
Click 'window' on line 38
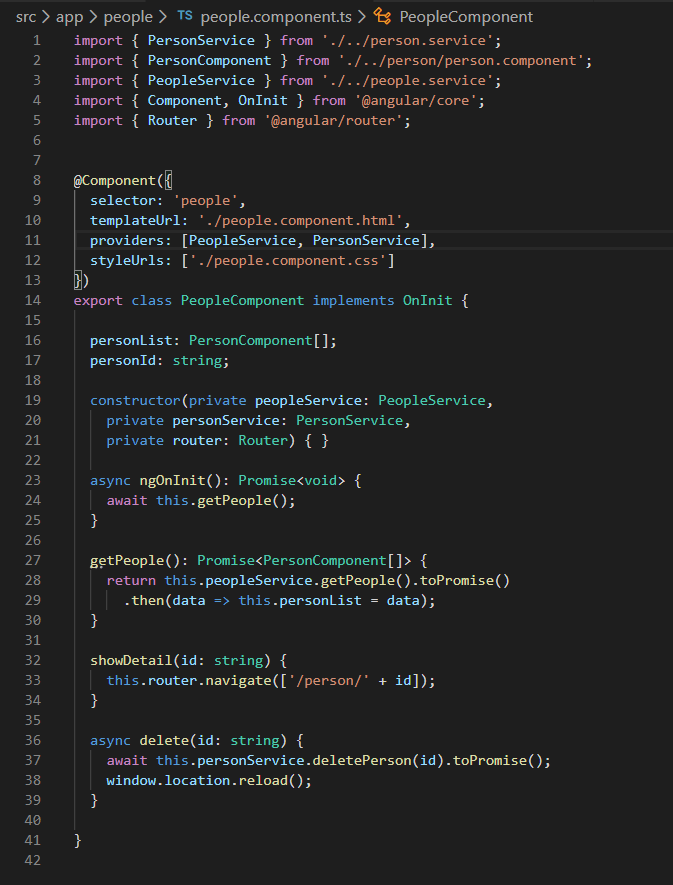pos(131,781)
